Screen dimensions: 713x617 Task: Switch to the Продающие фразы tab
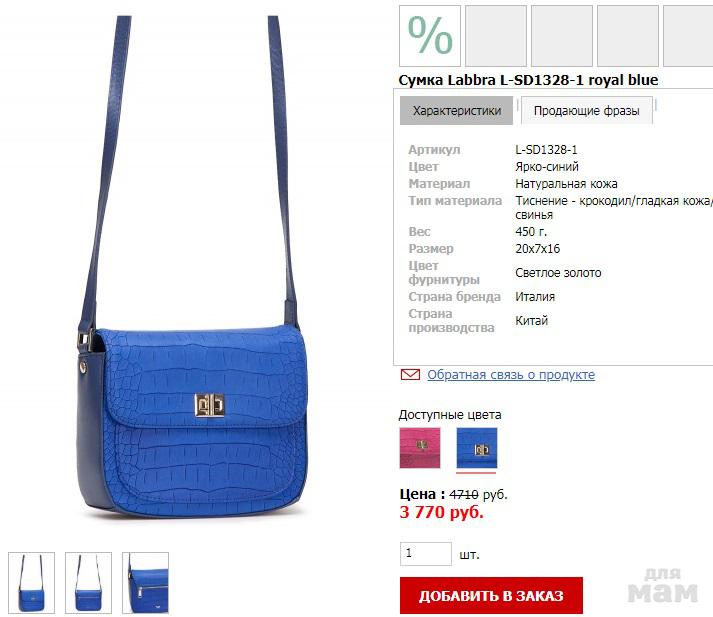[x=587, y=110]
